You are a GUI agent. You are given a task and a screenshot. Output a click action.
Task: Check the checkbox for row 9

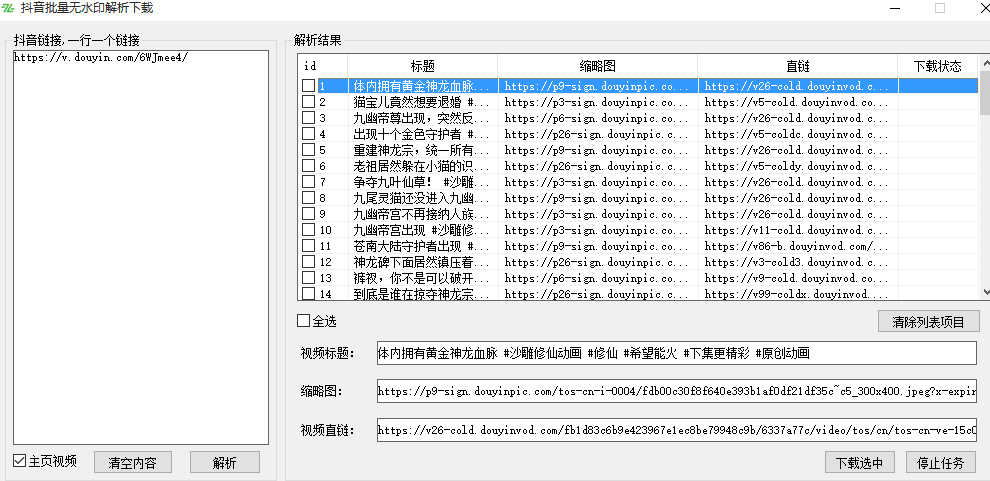(x=308, y=214)
